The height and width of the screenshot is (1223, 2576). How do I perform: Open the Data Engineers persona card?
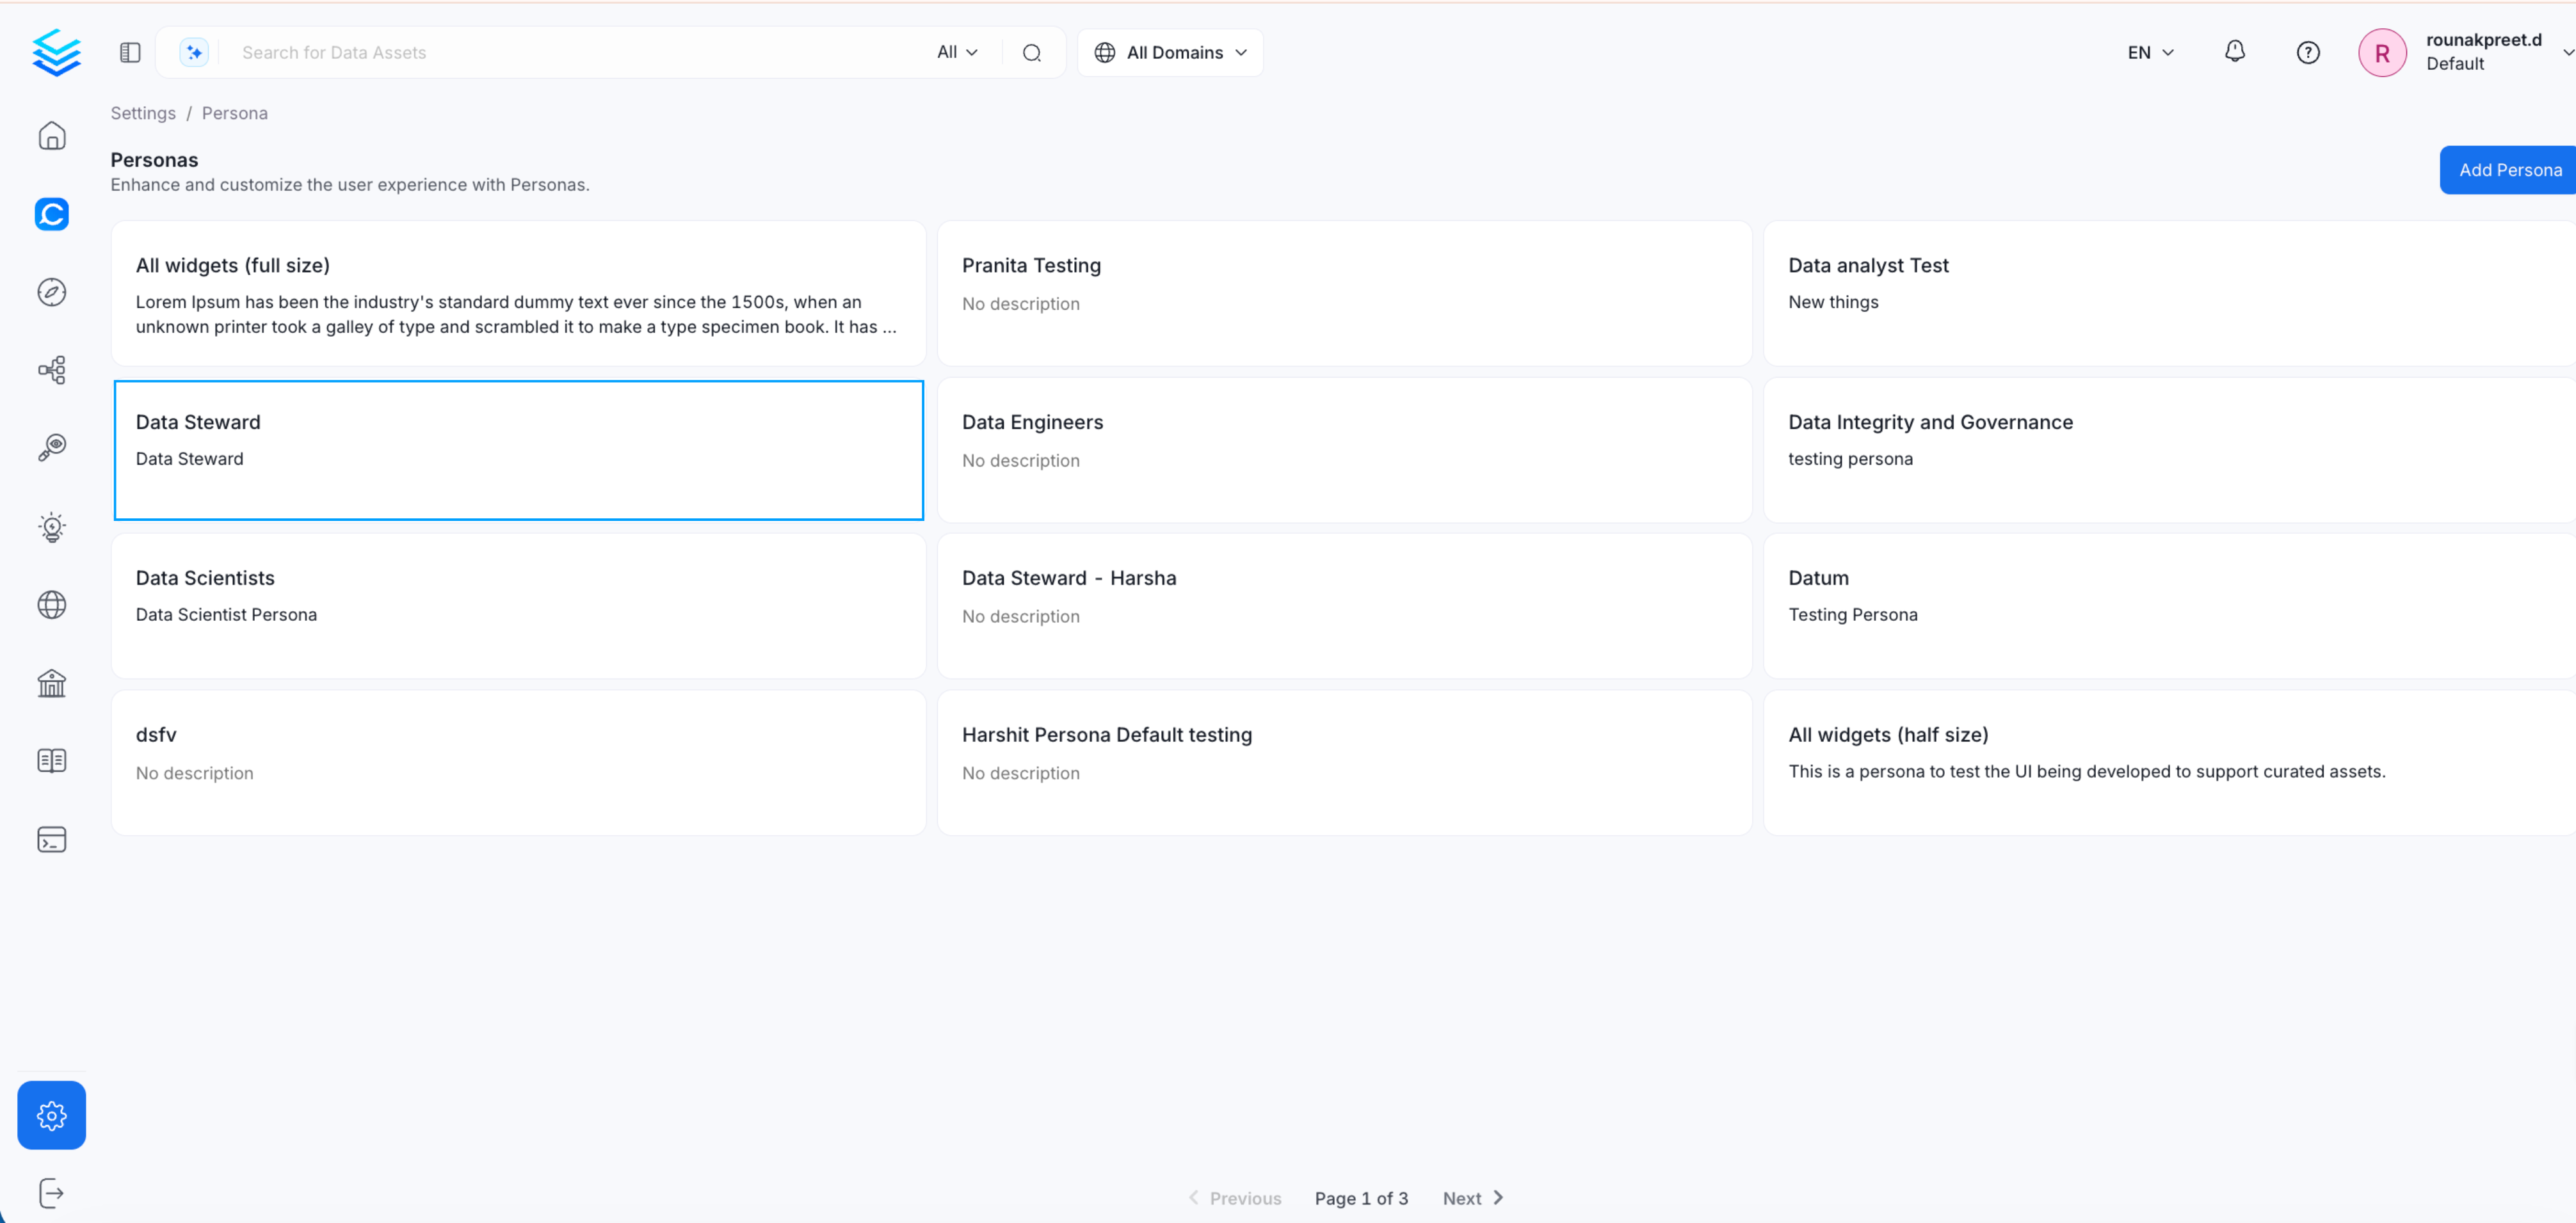(x=1343, y=450)
